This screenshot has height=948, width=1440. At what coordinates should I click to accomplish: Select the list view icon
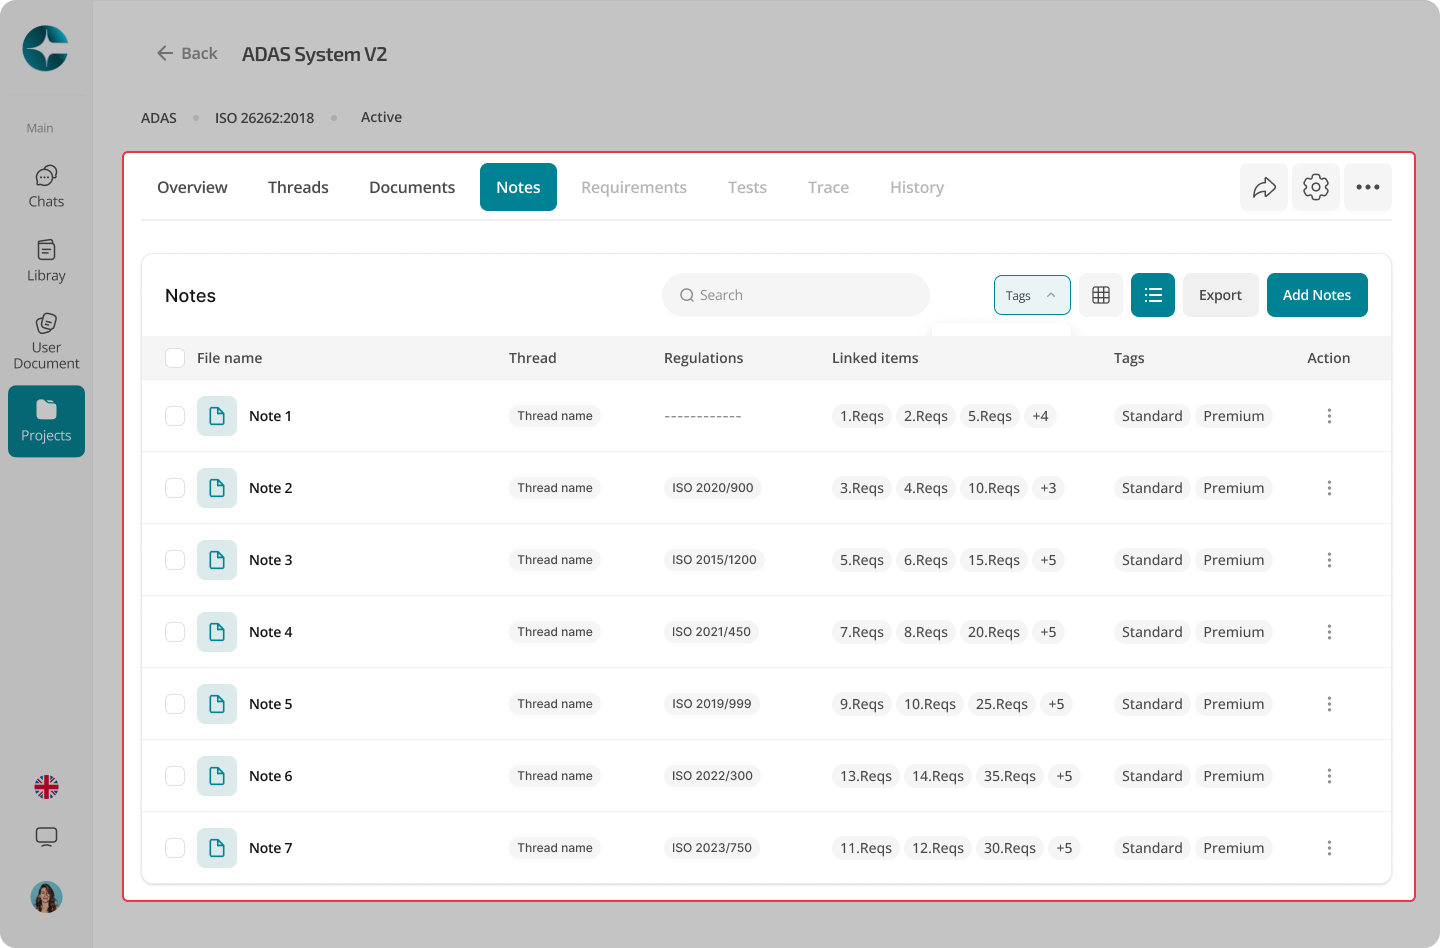pyautogui.click(x=1153, y=295)
